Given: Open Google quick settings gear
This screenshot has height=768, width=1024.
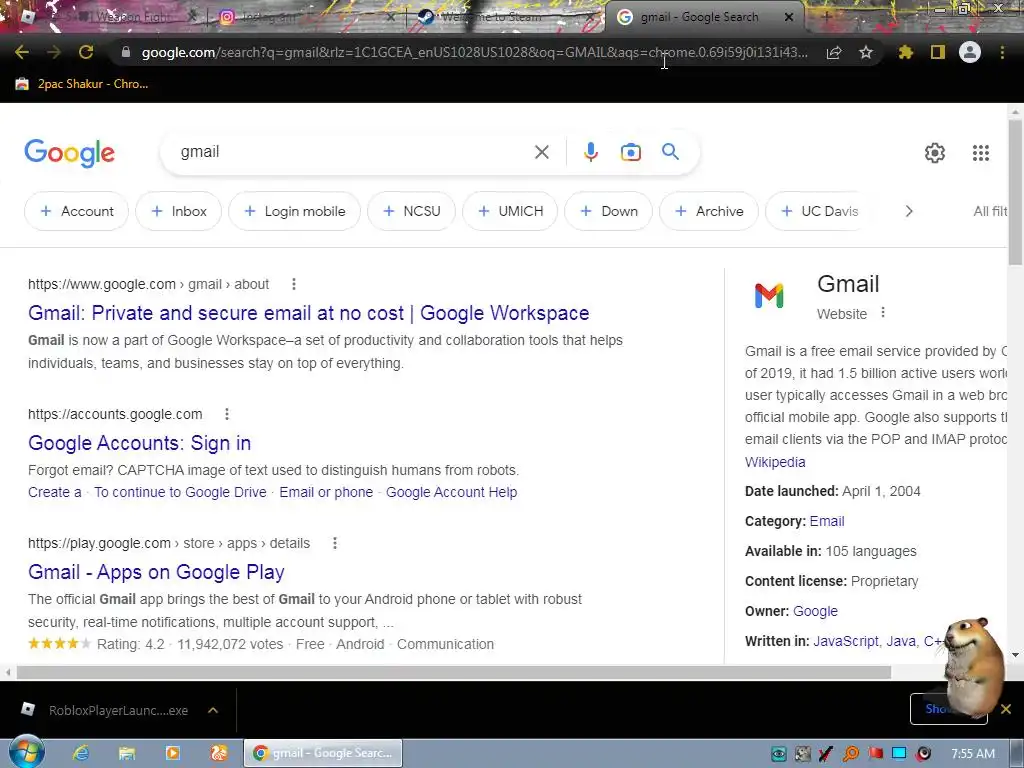Looking at the screenshot, I should point(935,153).
